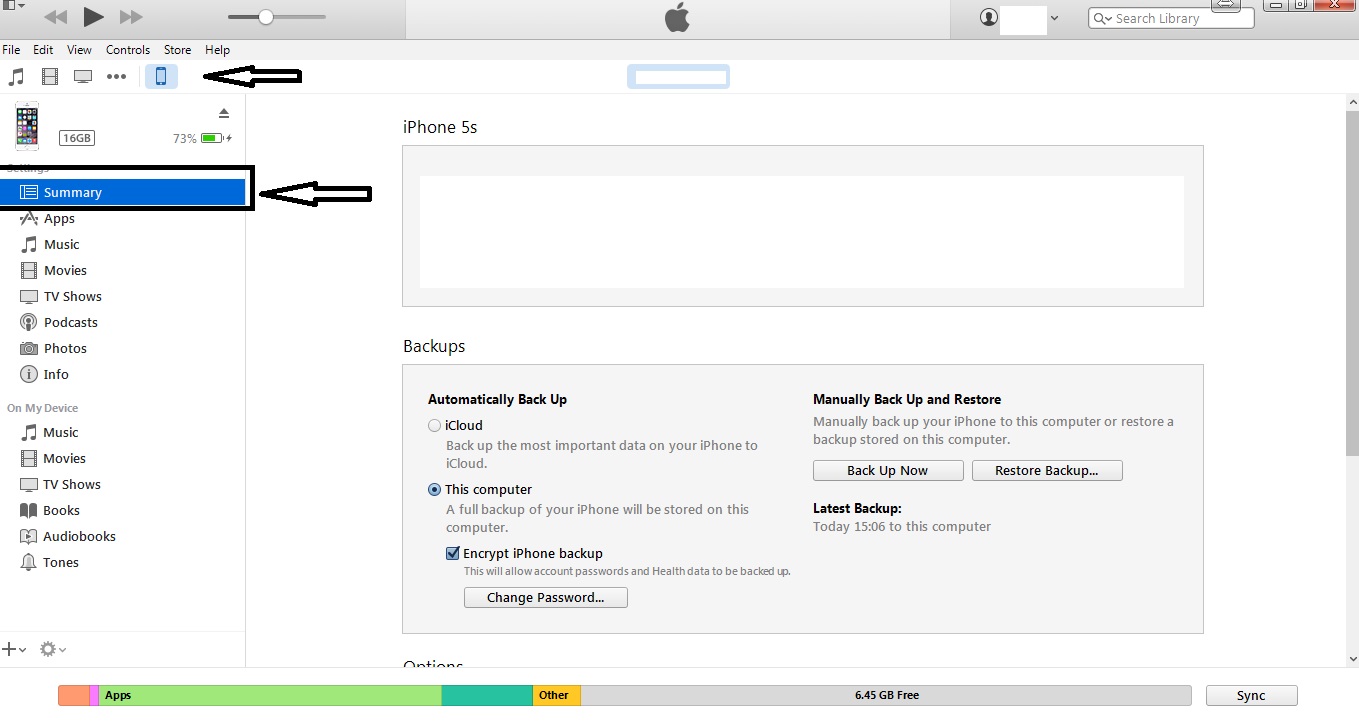Viewport: 1359px width, 723px height.
Task: Click in the Search Library field
Action: click(x=1171, y=19)
